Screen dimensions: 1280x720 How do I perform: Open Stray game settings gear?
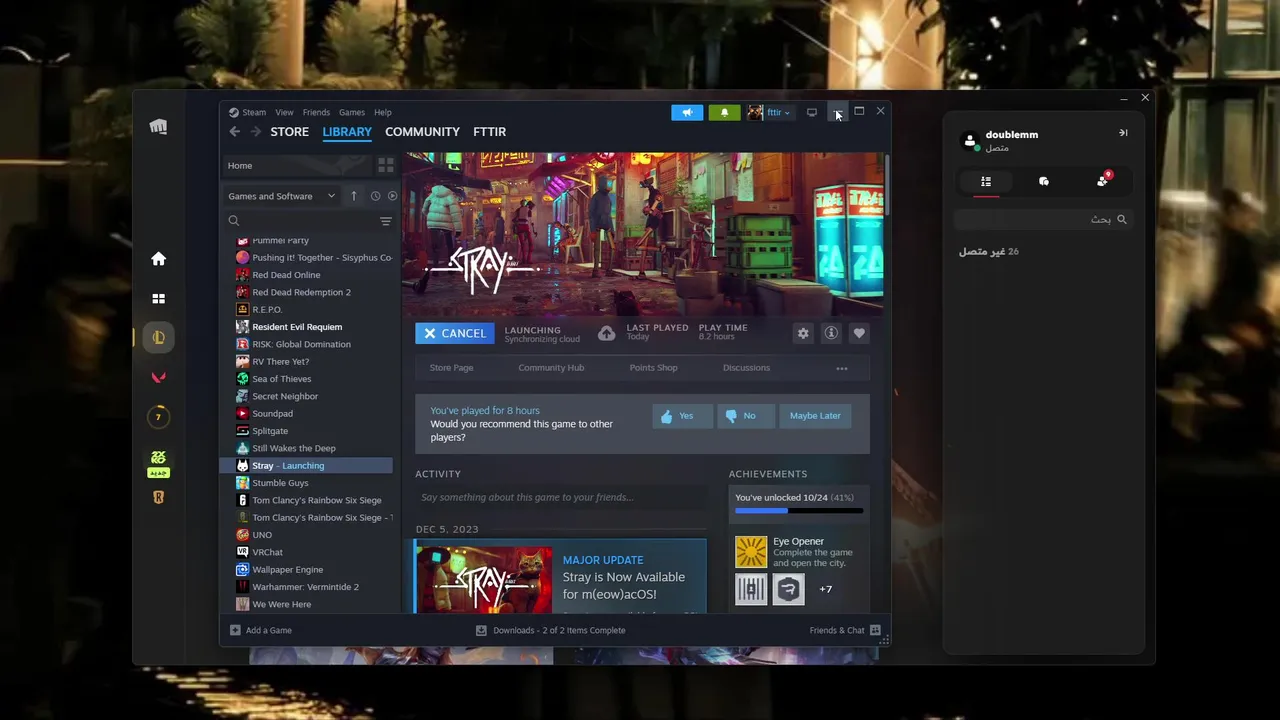803,333
